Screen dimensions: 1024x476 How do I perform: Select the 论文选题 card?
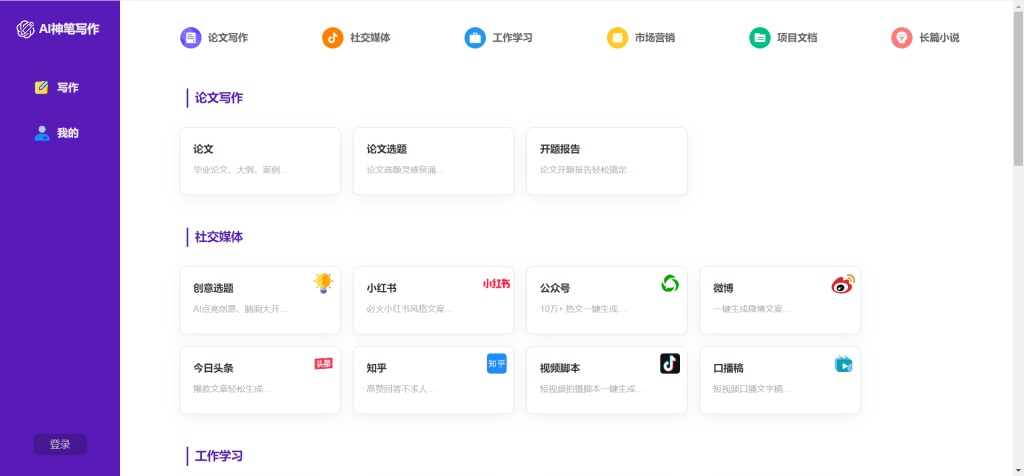coord(433,160)
